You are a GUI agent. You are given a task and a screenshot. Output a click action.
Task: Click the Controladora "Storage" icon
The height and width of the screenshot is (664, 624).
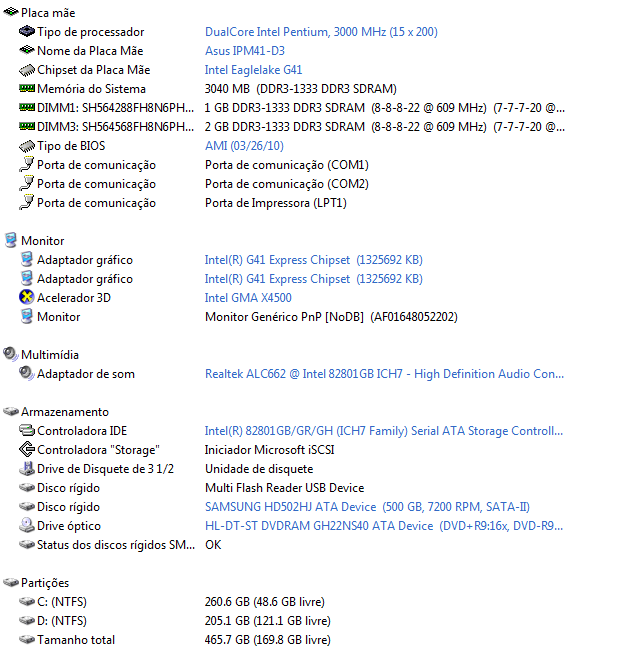point(27,449)
